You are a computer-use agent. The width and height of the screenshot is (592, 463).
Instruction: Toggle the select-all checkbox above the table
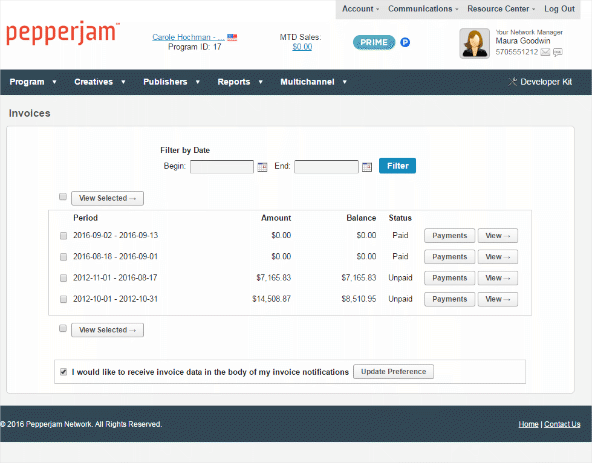(63, 196)
